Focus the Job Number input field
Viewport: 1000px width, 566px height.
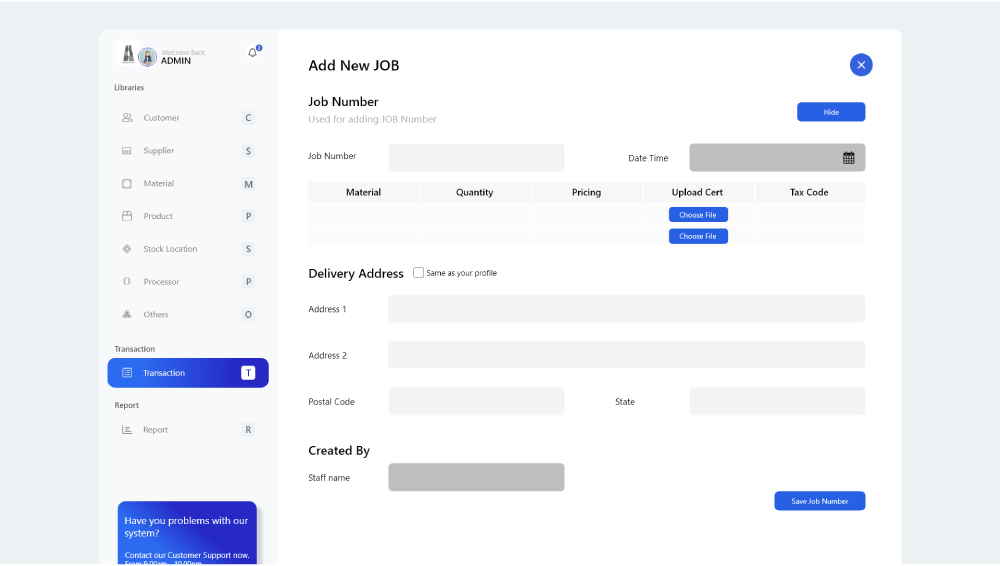[476, 157]
